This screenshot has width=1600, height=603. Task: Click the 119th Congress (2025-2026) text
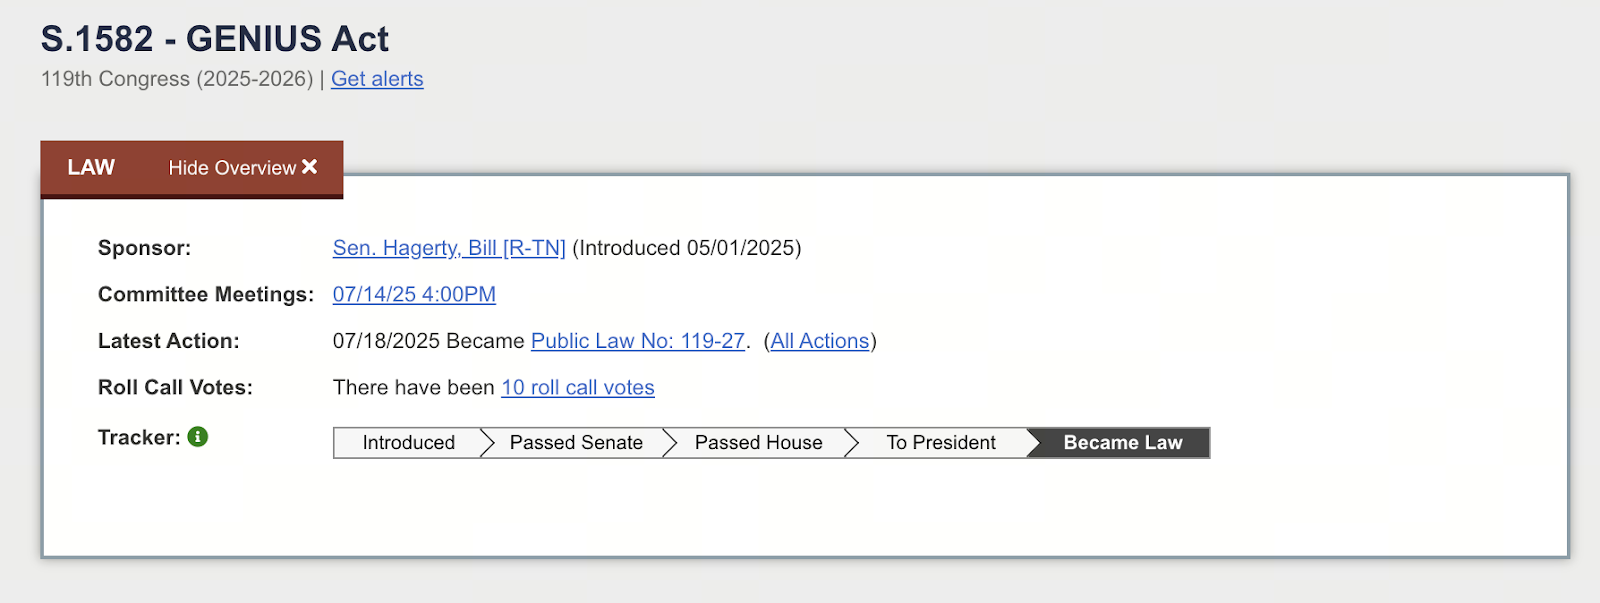[177, 79]
